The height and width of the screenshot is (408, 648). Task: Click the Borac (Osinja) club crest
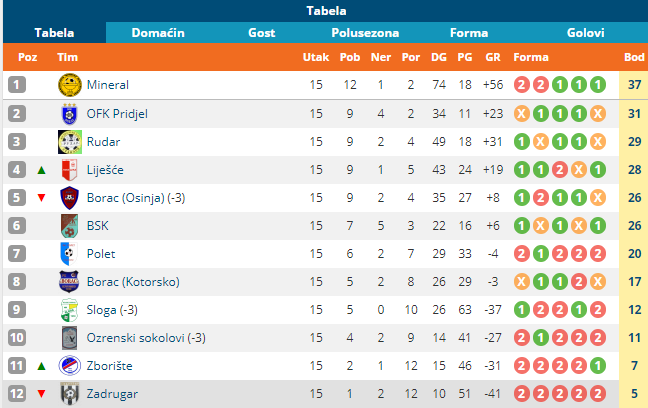pyautogui.click(x=69, y=198)
